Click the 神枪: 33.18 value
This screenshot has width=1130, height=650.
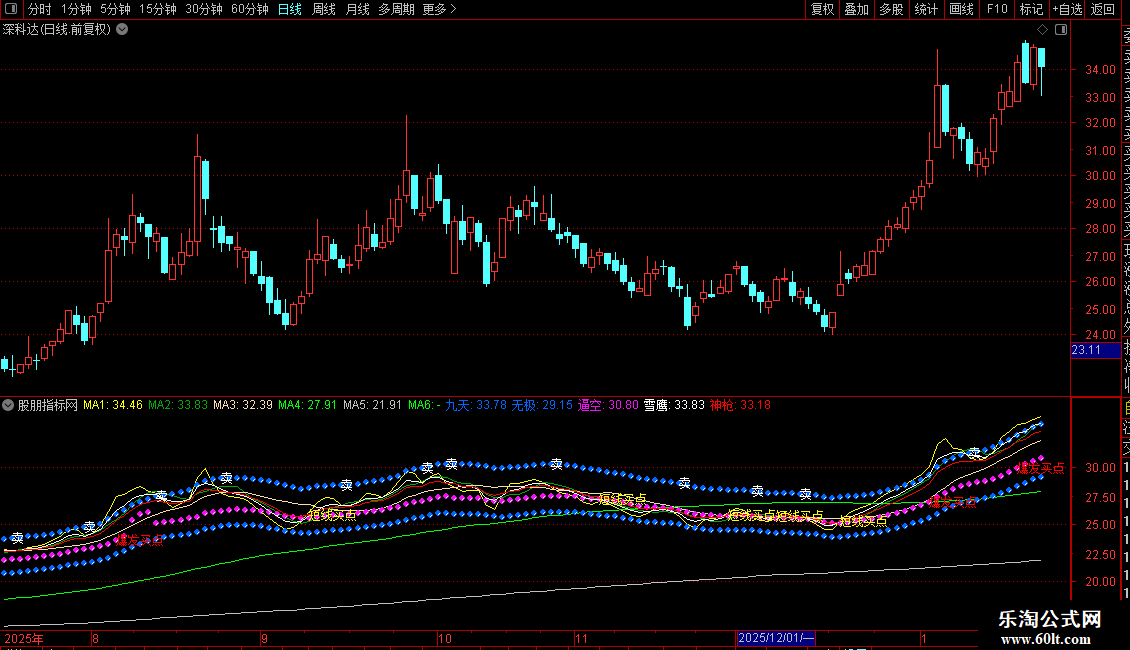(x=740, y=405)
